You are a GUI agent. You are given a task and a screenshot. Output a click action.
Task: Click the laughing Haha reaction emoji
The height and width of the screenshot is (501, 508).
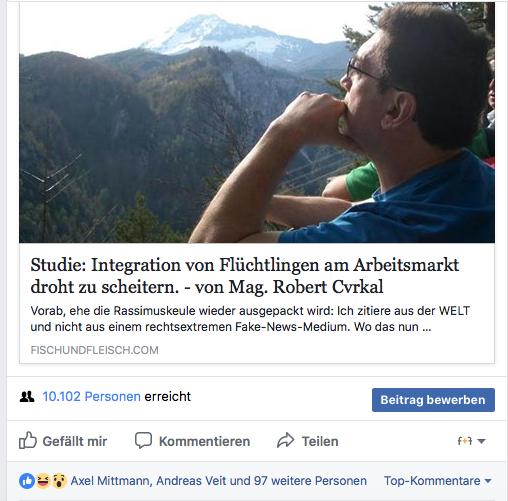pos(43,481)
